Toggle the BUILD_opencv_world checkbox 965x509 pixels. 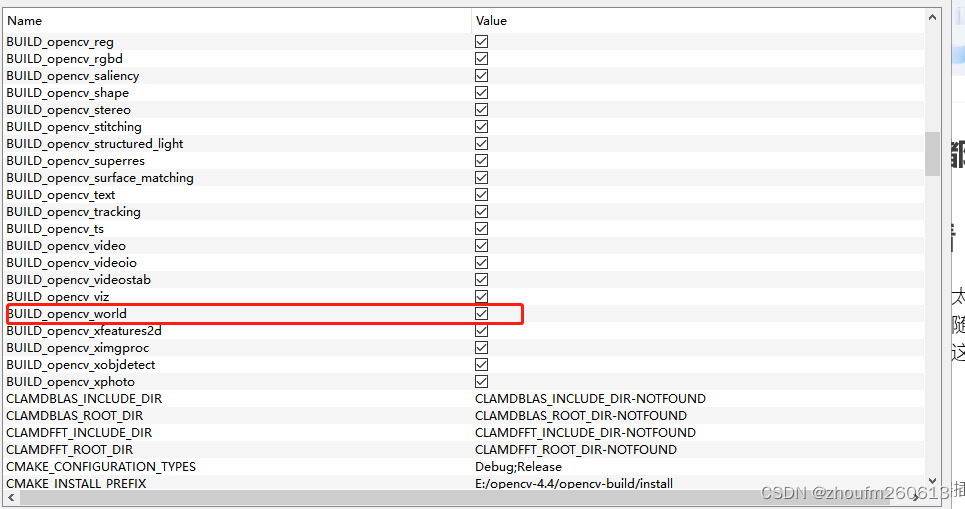pyautogui.click(x=481, y=314)
